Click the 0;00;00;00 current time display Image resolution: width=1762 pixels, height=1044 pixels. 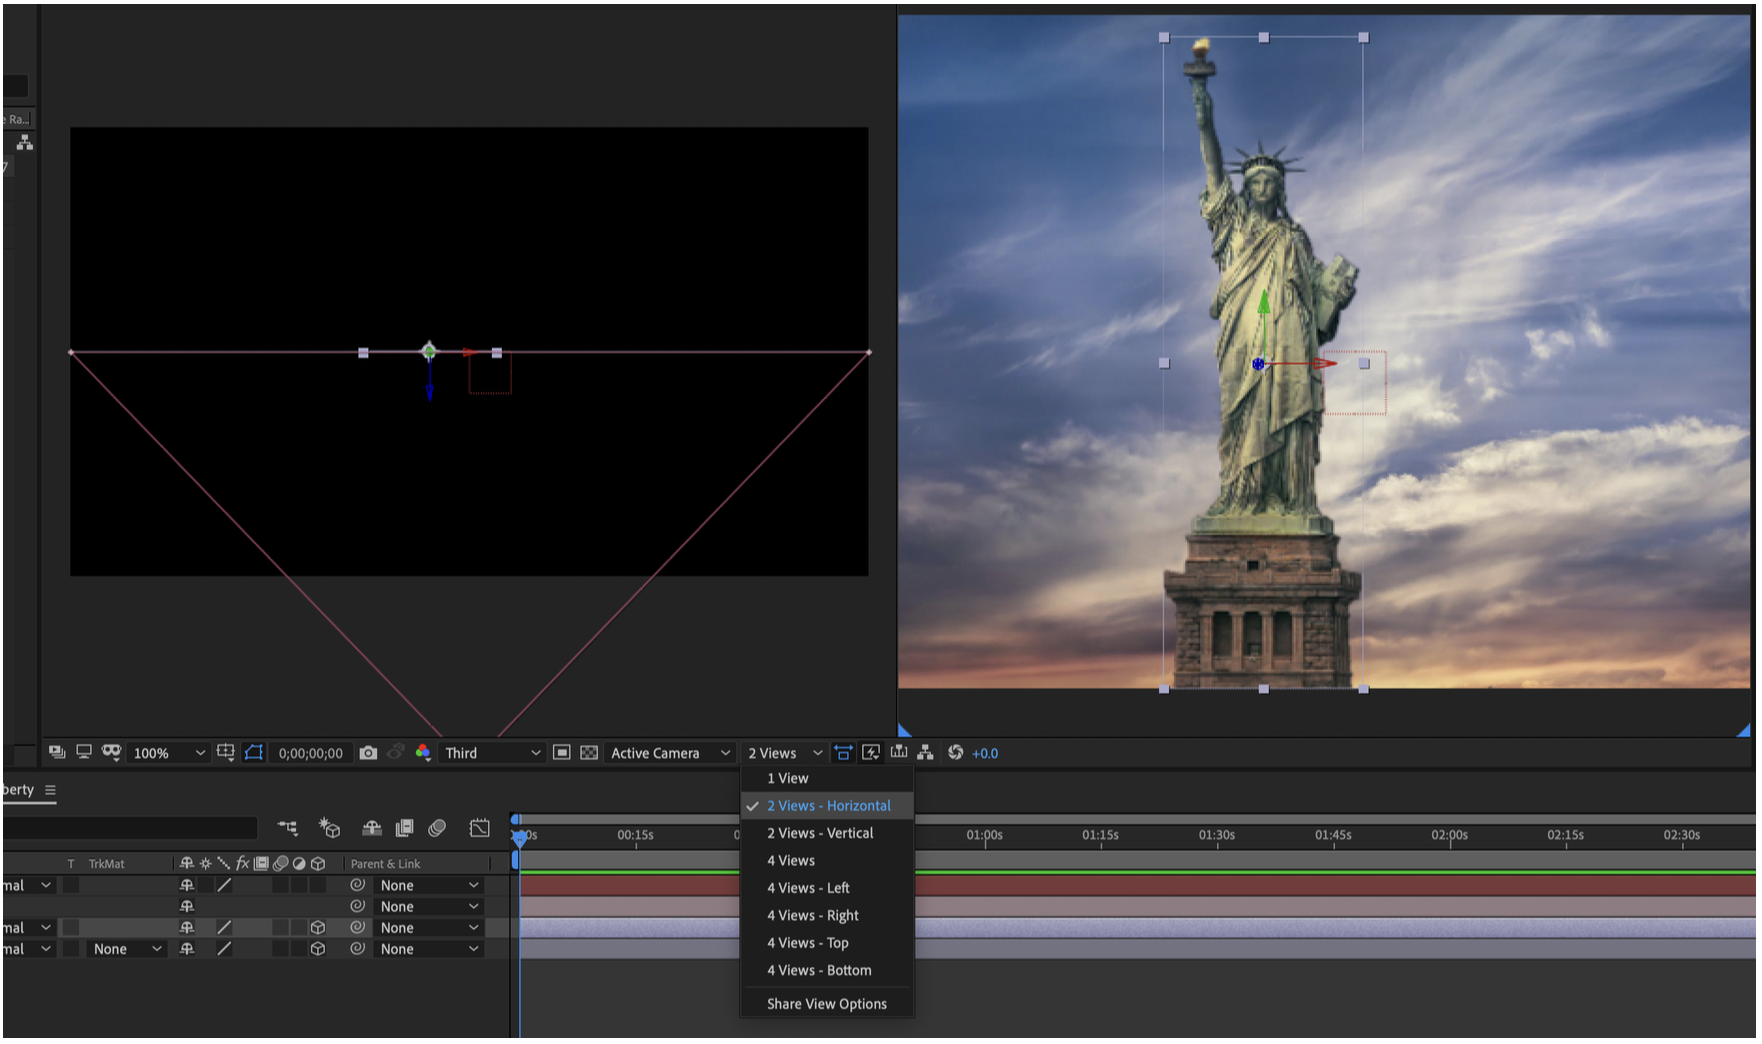(x=310, y=754)
